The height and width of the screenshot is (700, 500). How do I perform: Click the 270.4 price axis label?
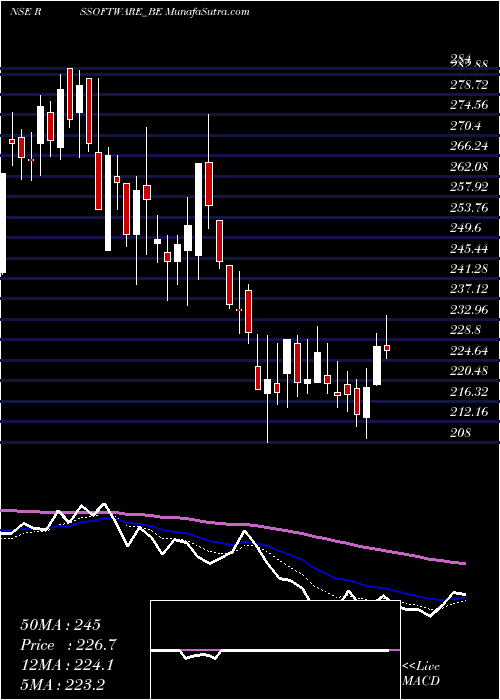pos(465,126)
